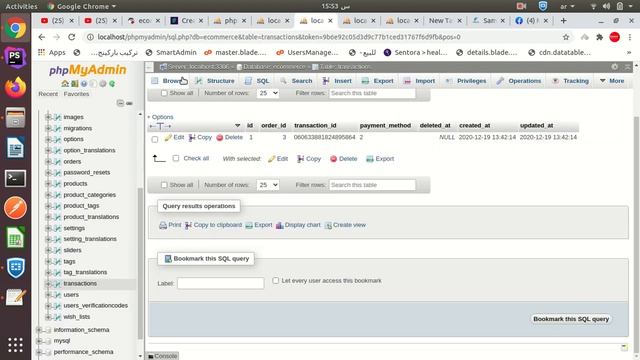Open Display chart for results

pyautogui.click(x=298, y=225)
